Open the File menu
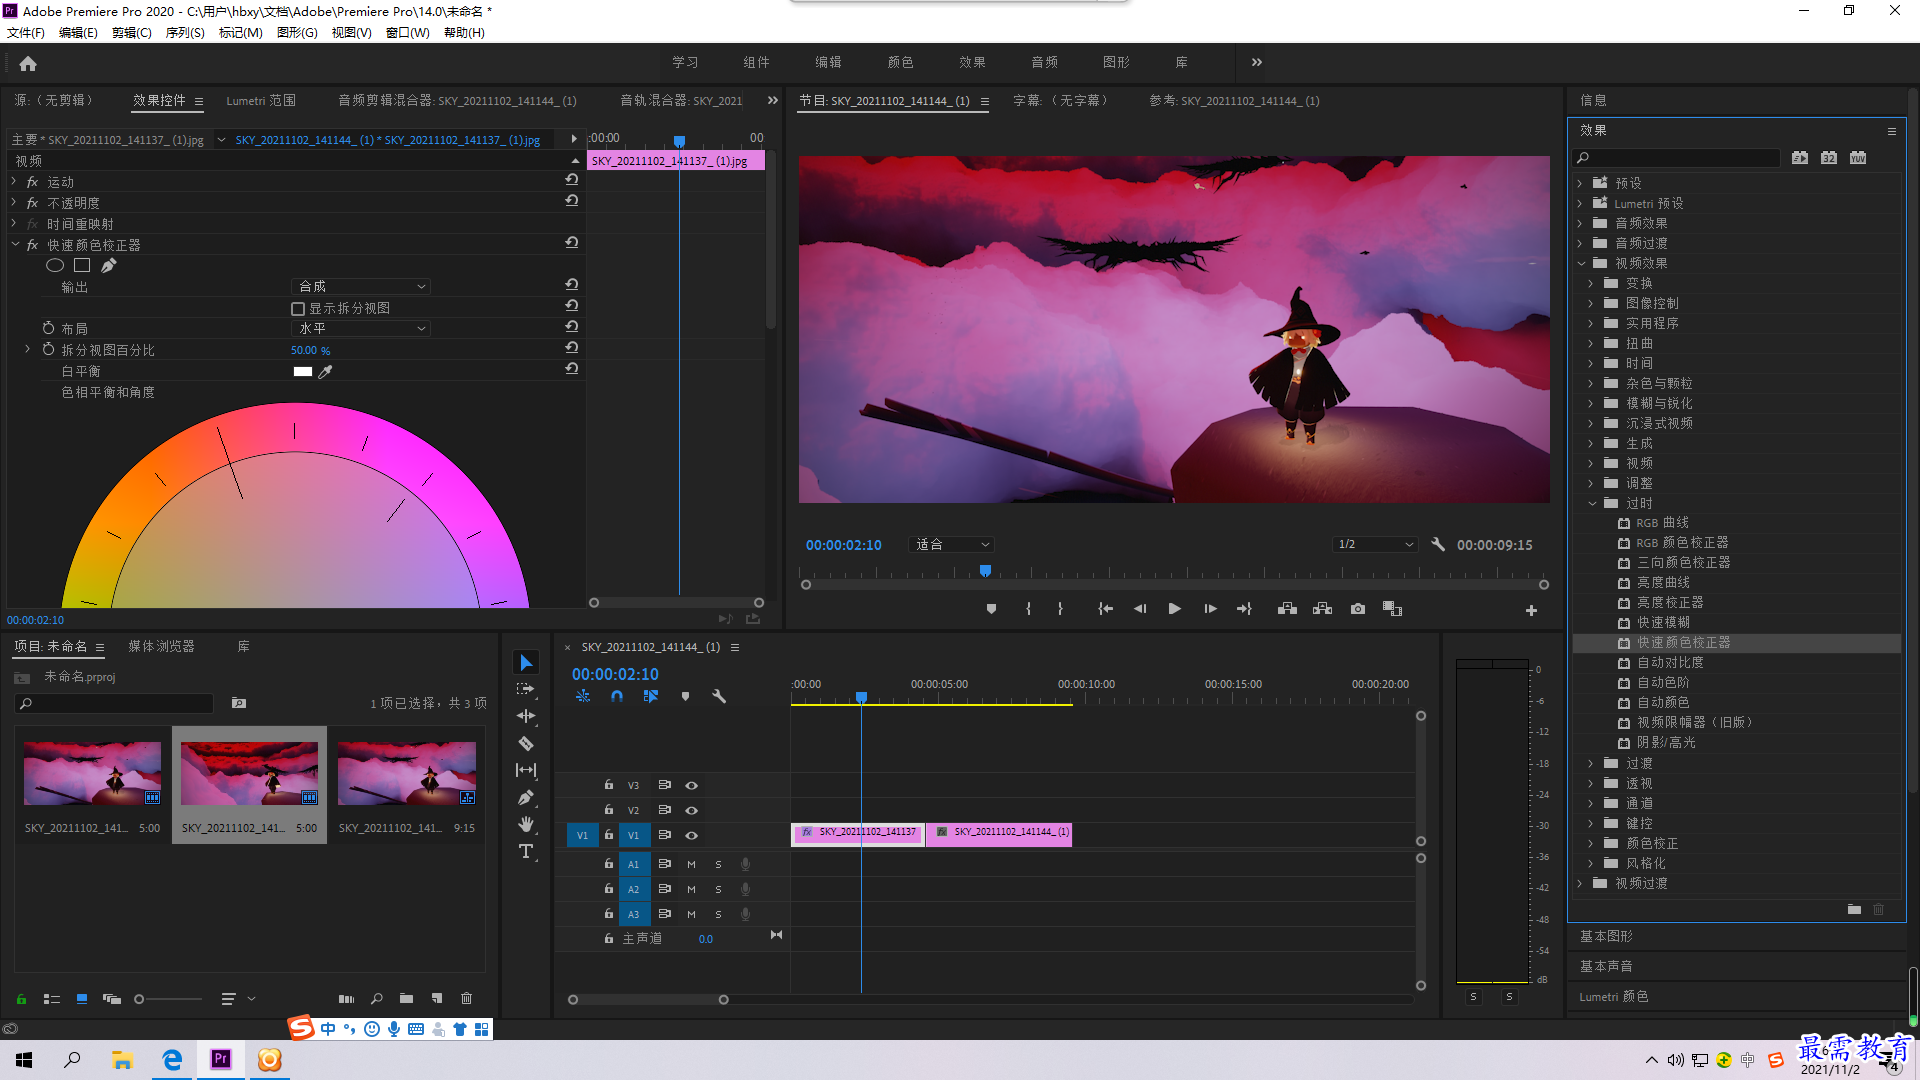The width and height of the screenshot is (1920, 1080). pyautogui.click(x=26, y=33)
